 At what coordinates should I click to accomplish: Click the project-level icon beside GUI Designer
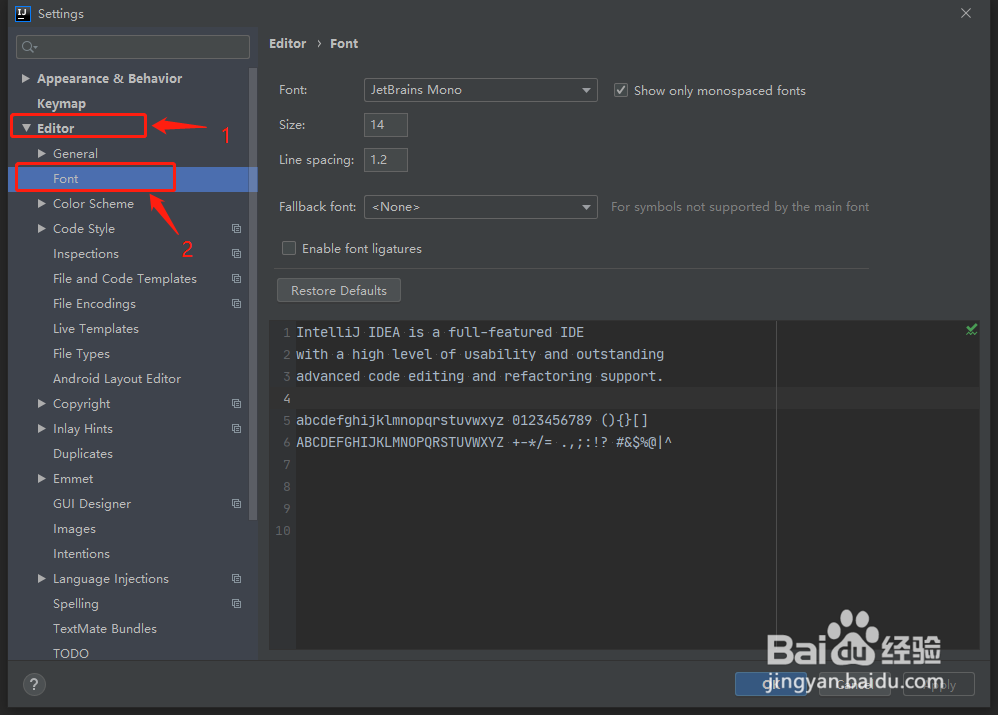coord(237,504)
